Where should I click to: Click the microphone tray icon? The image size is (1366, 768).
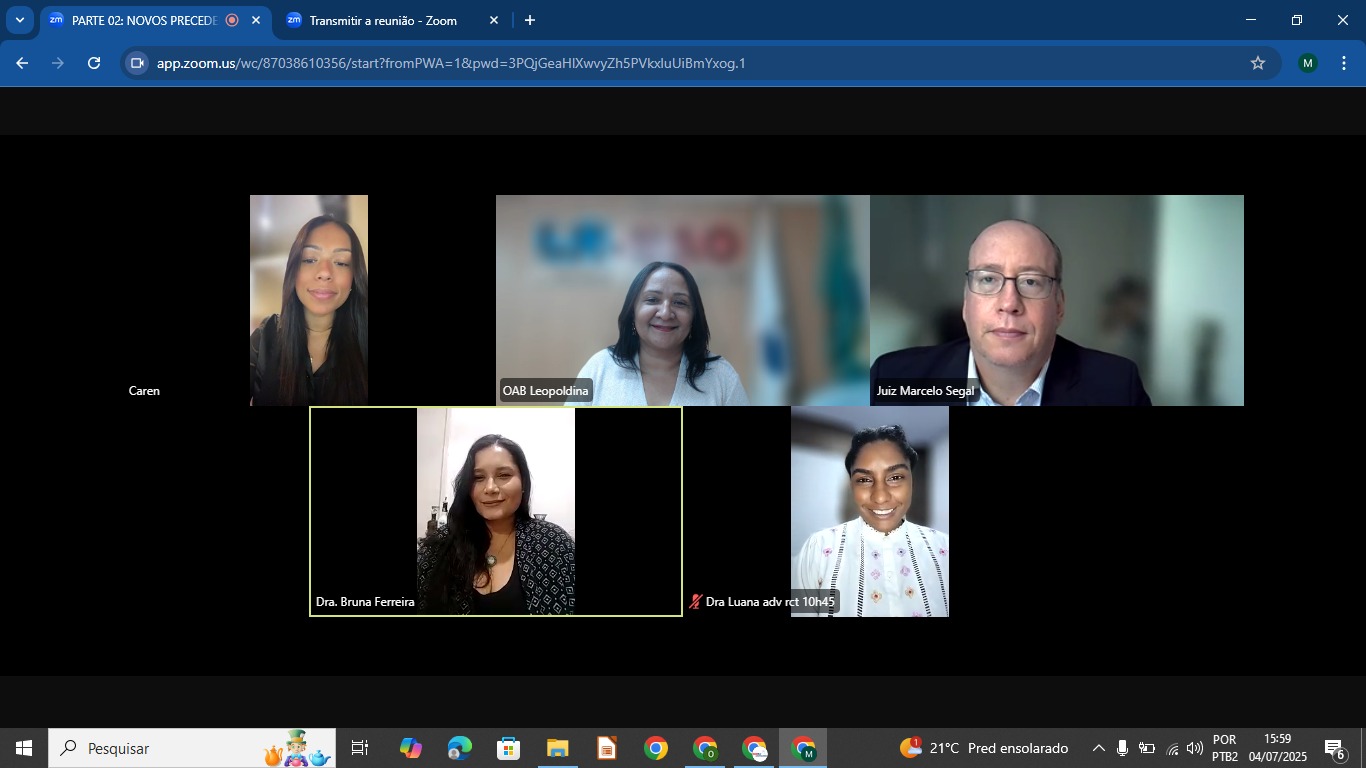1123,748
